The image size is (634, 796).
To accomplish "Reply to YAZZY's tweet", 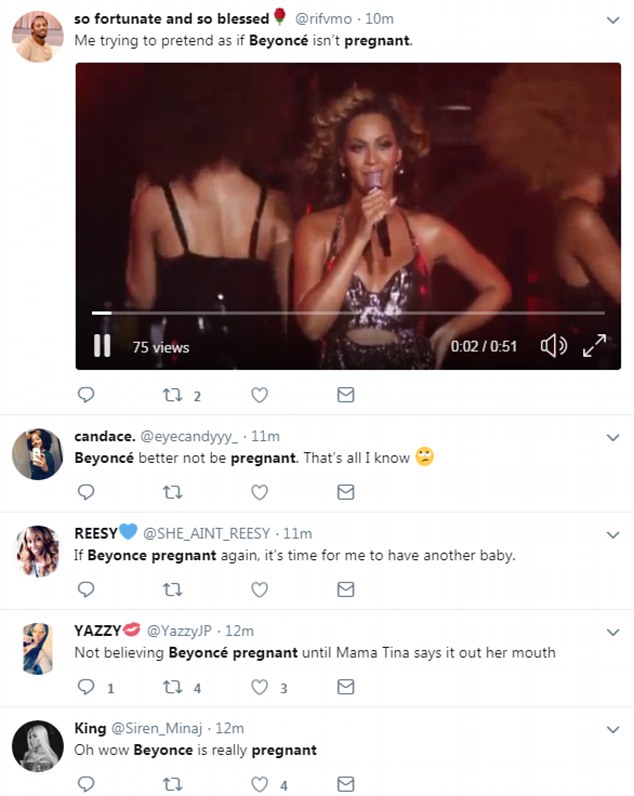I will coord(86,687).
